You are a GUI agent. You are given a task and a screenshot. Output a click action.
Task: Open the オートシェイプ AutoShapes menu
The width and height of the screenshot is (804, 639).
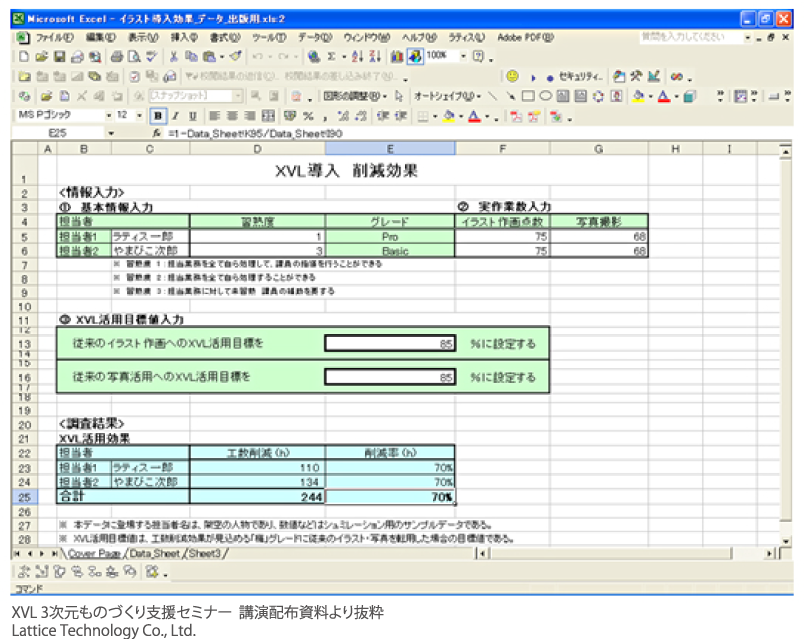pos(447,96)
